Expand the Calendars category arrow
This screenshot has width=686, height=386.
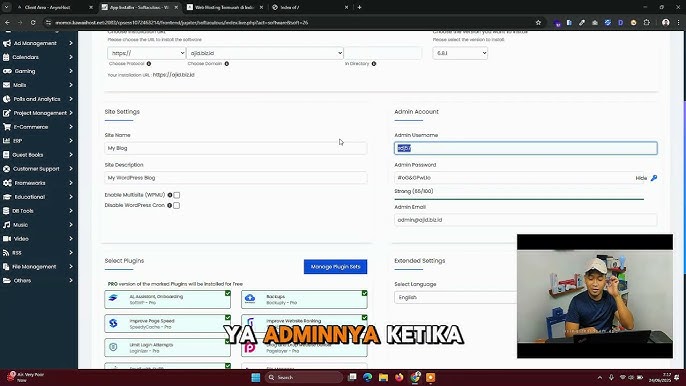71,57
